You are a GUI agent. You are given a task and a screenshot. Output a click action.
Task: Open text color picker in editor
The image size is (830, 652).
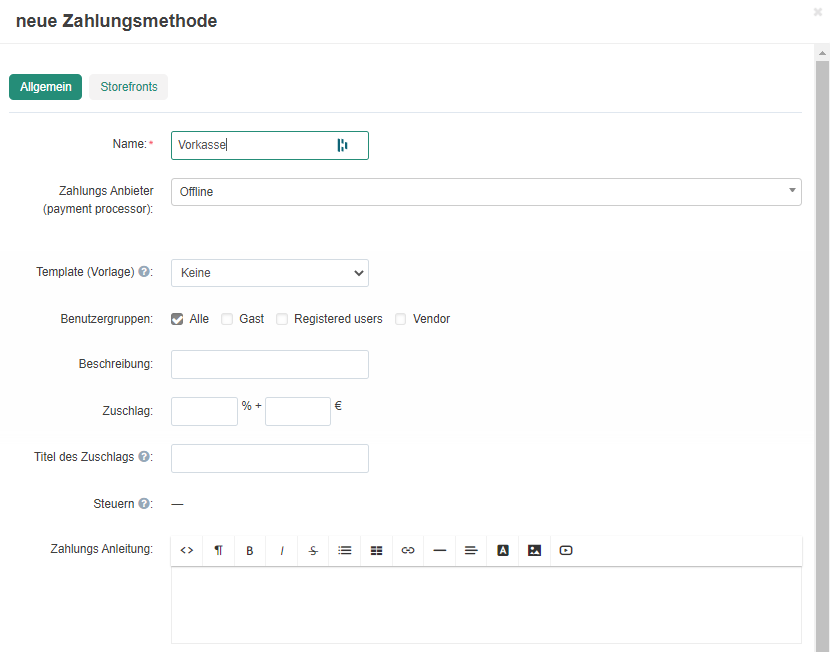coord(503,550)
